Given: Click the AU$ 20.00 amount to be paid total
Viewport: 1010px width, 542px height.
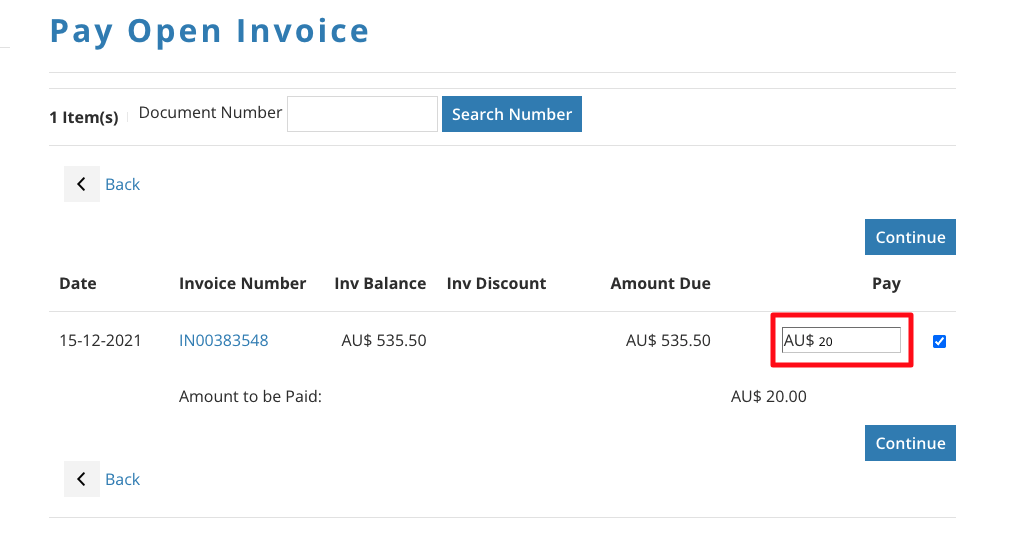Looking at the screenshot, I should 768,396.
